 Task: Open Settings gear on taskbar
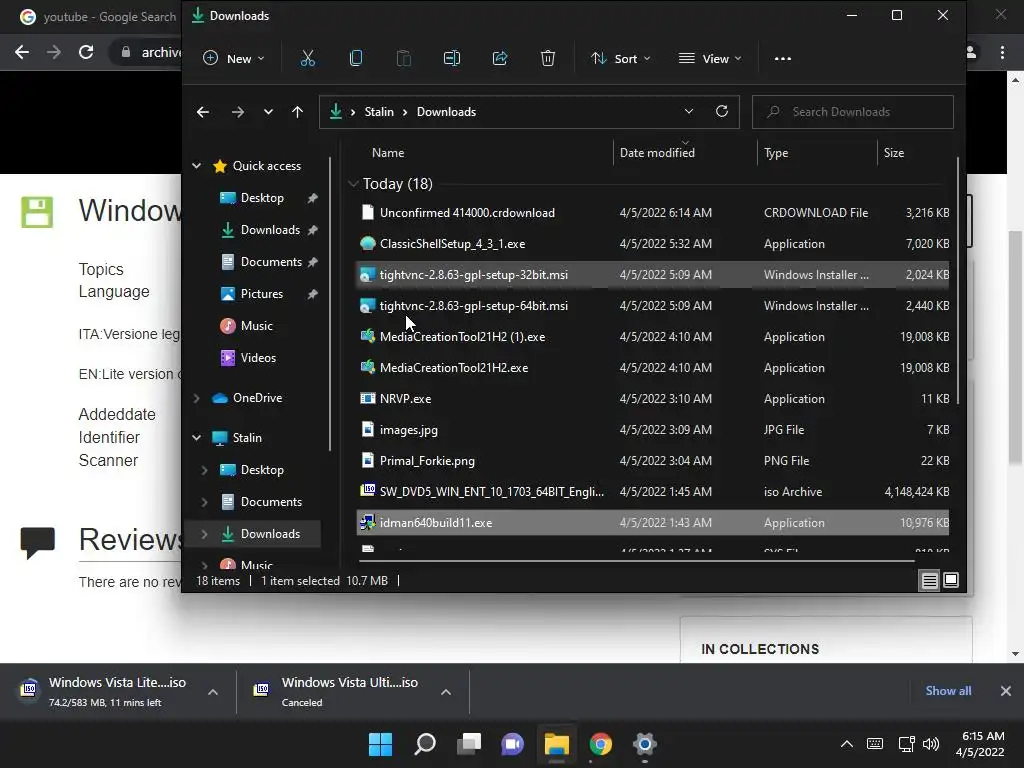click(x=645, y=744)
